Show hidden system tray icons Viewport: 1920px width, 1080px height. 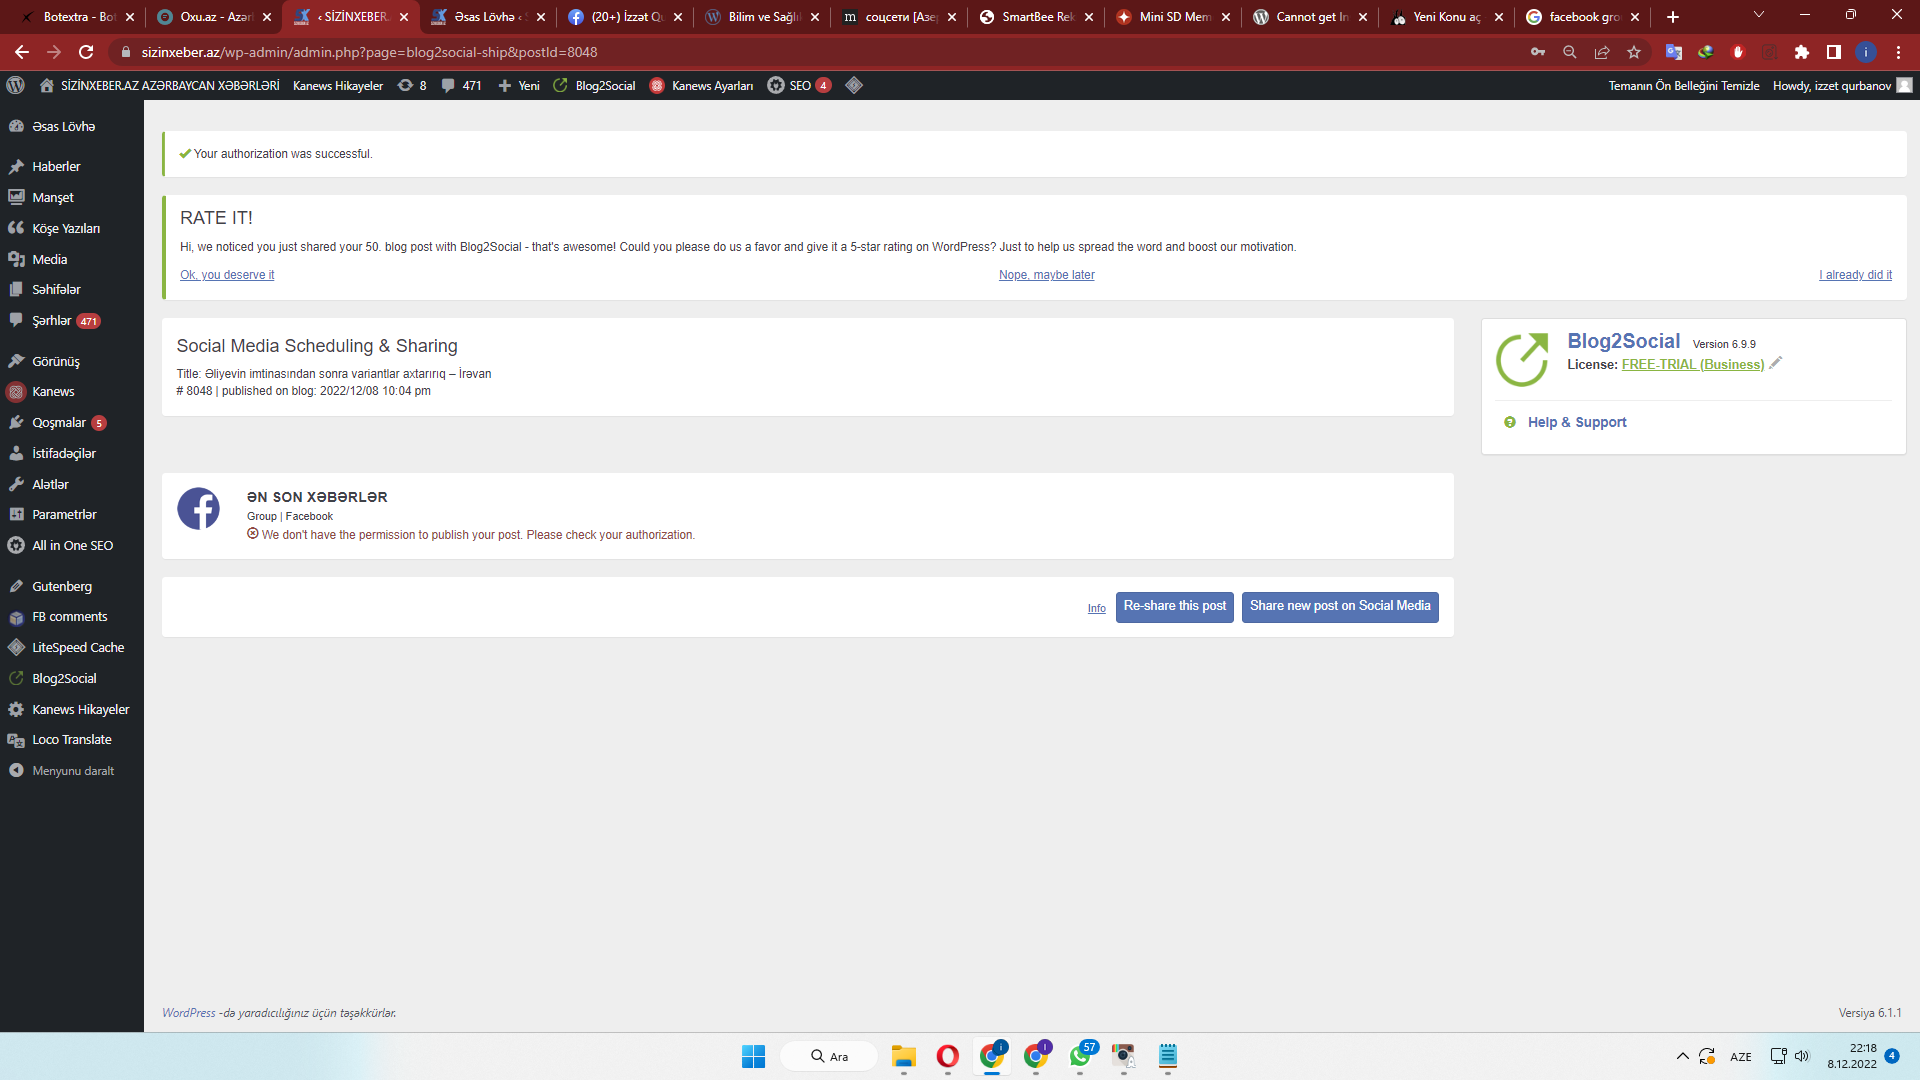[1683, 1056]
